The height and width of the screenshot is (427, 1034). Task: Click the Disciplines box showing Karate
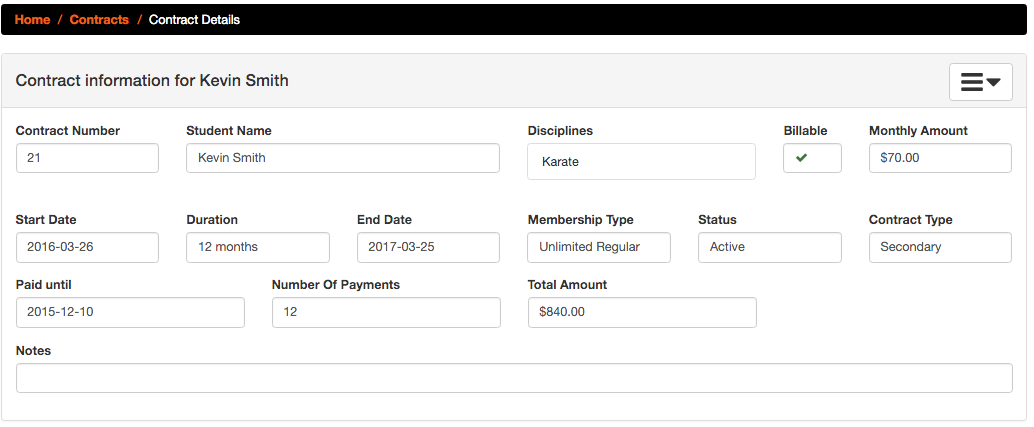[642, 161]
